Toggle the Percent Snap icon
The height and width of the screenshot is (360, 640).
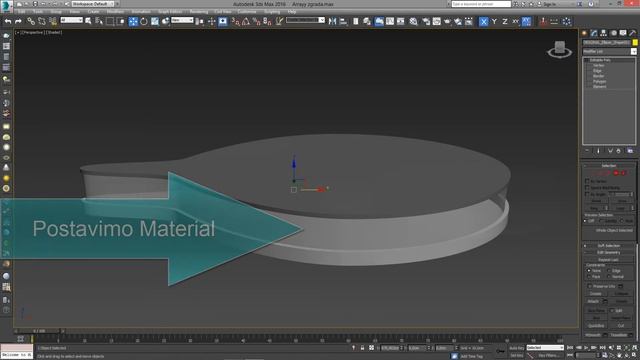pos(256,21)
